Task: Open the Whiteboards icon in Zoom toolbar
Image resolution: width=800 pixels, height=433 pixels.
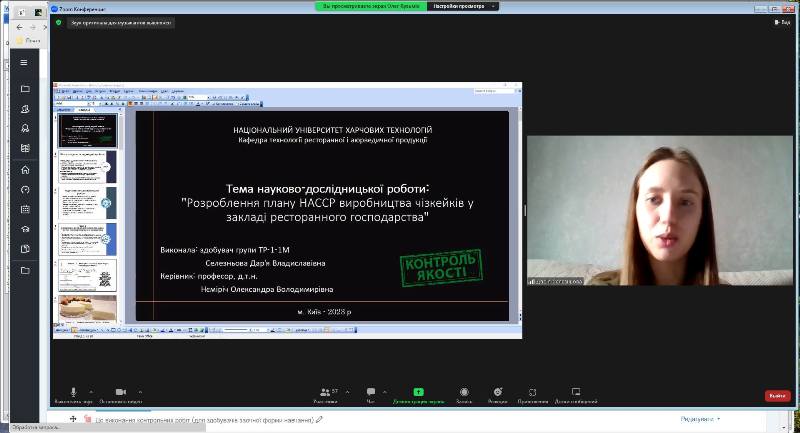Action: pyautogui.click(x=576, y=392)
